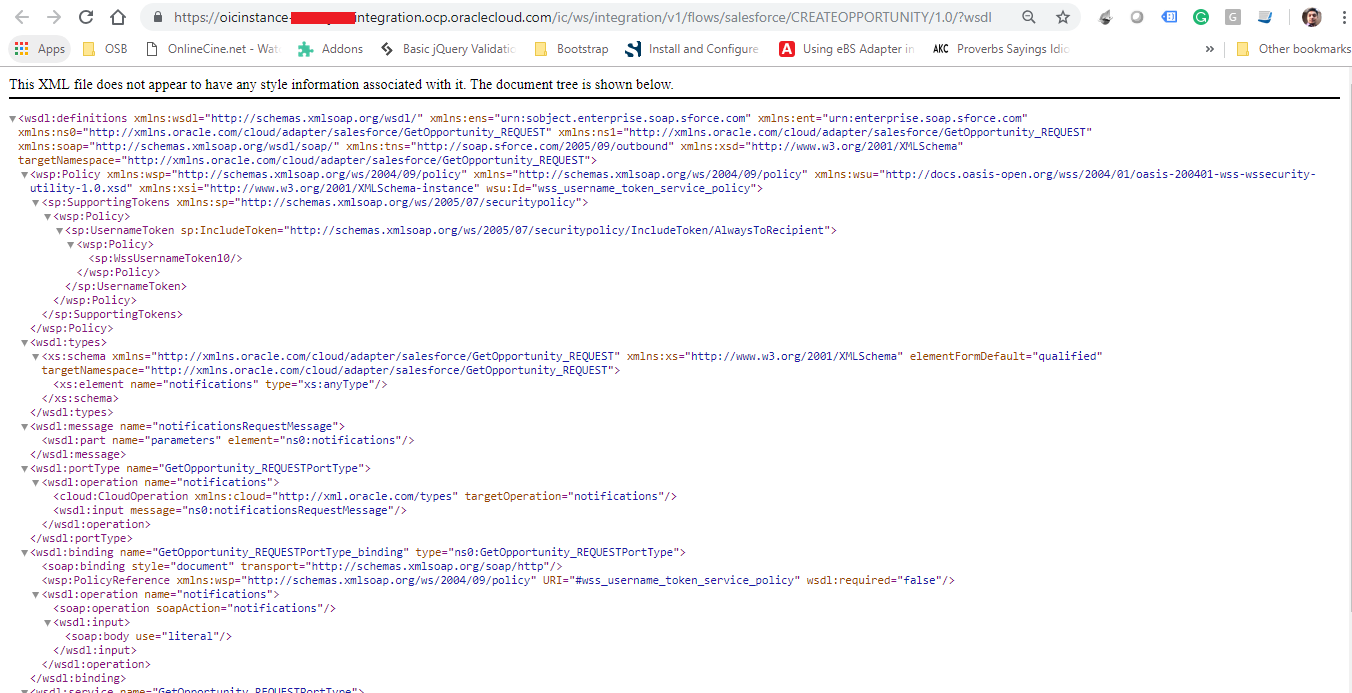
Task: Click the soap:body use="literal" line
Action: (x=149, y=636)
